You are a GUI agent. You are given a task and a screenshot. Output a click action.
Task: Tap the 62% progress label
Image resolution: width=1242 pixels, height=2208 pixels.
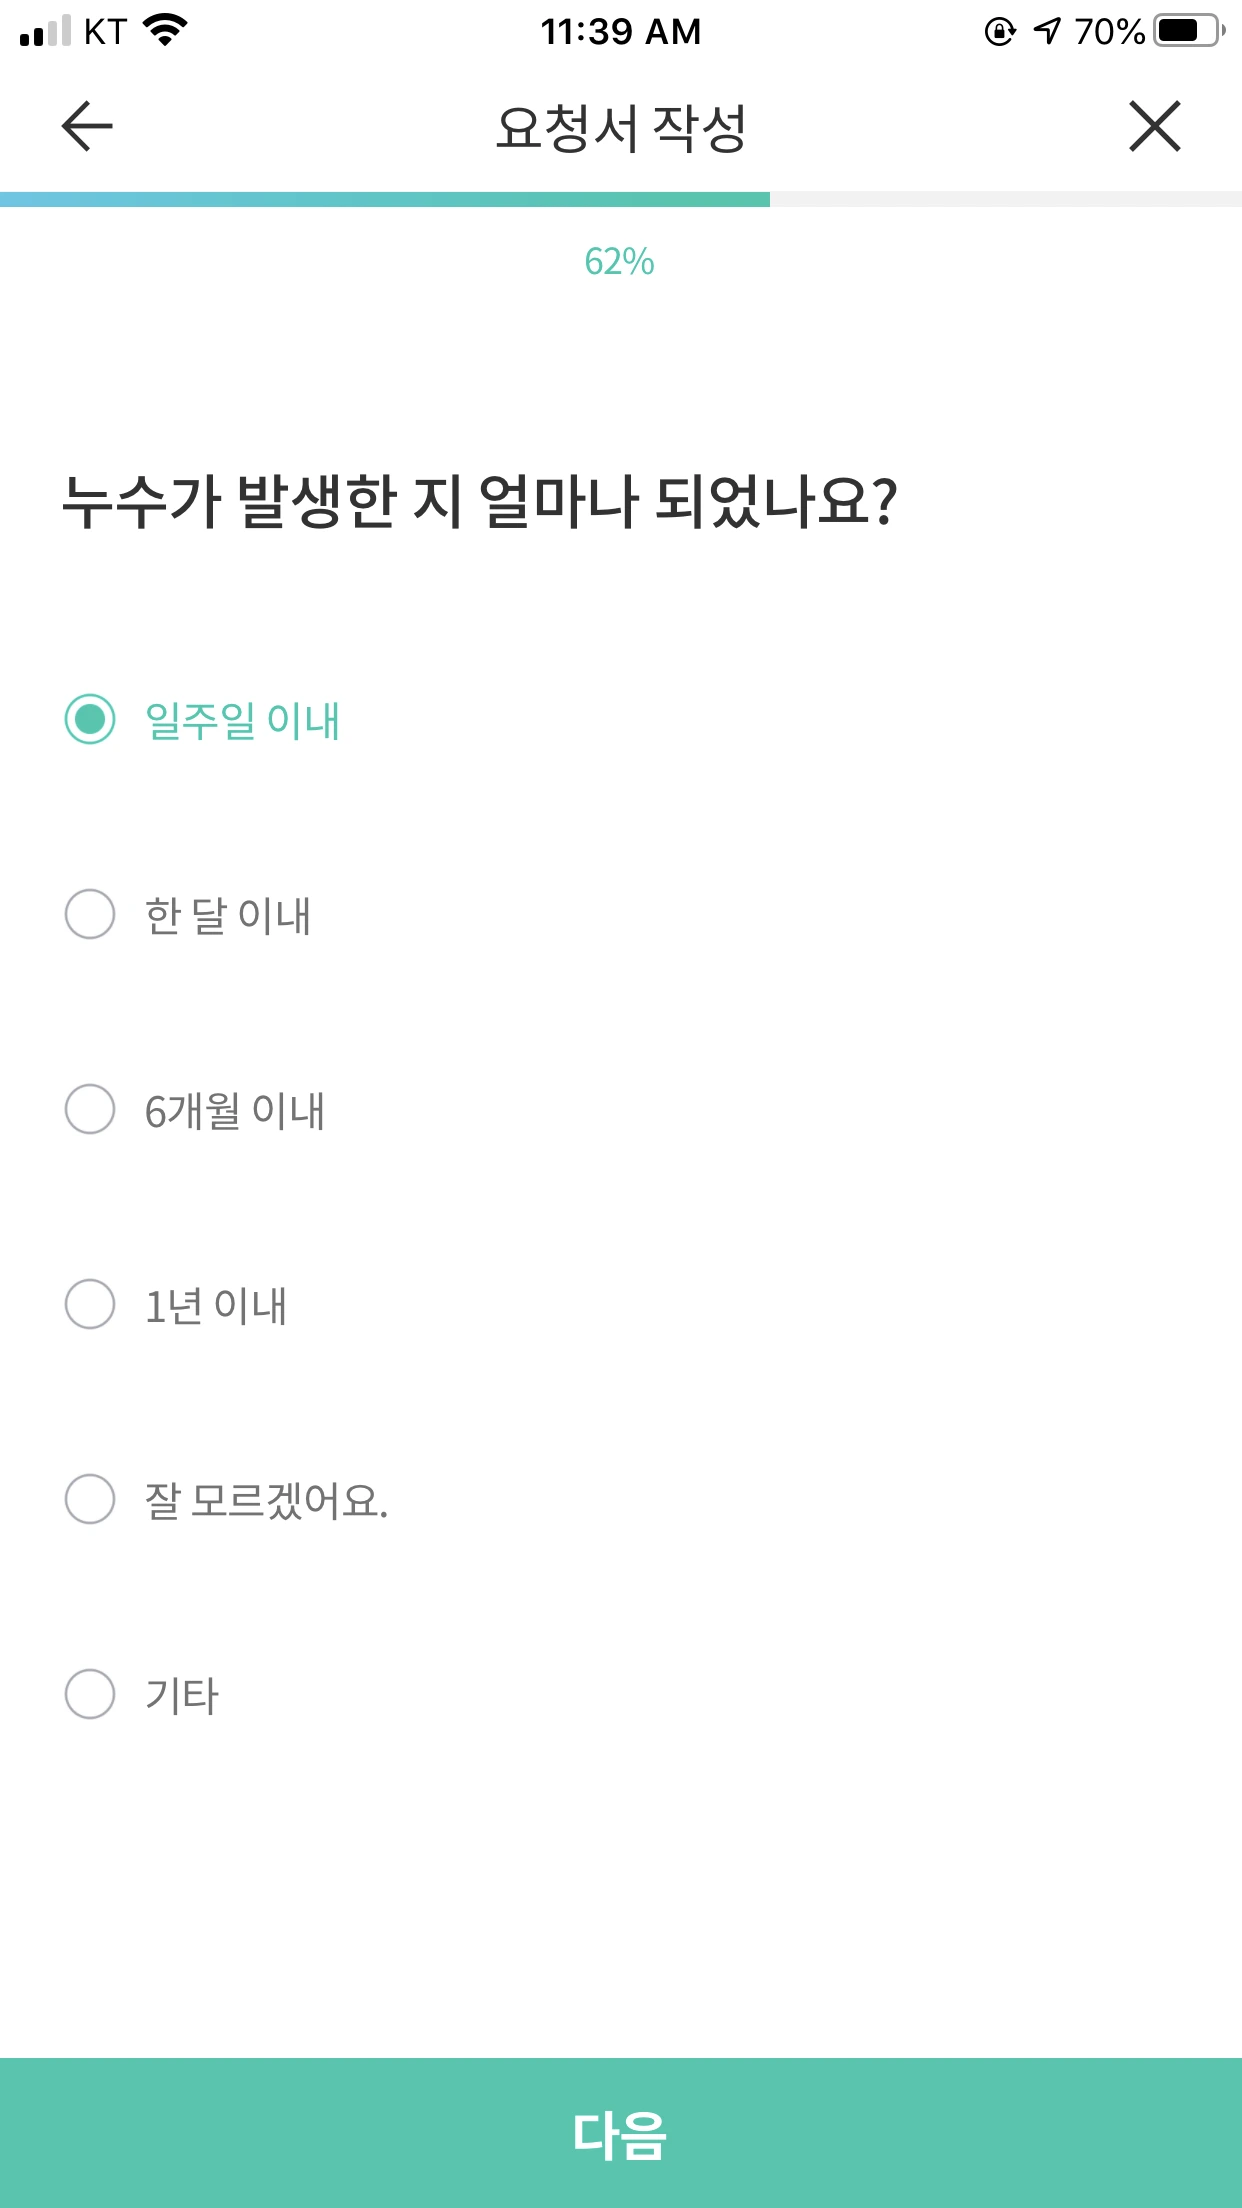[620, 262]
